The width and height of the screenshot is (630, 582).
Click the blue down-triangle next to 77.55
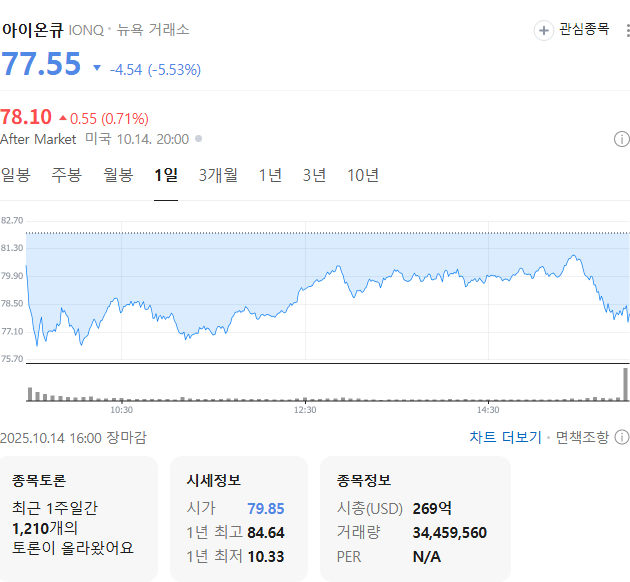97,68
